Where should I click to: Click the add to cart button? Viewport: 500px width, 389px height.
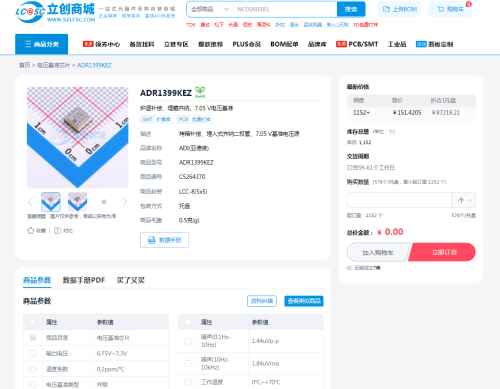pos(378,253)
